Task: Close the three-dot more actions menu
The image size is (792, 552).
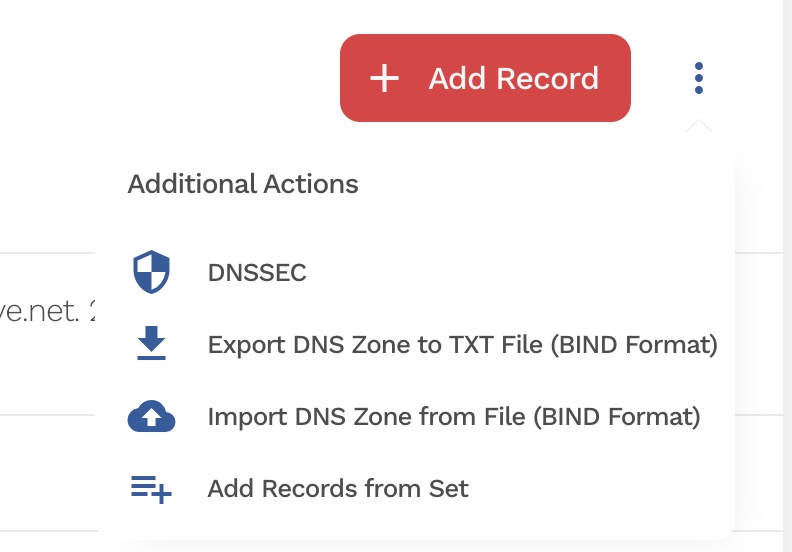Action: coord(699,78)
